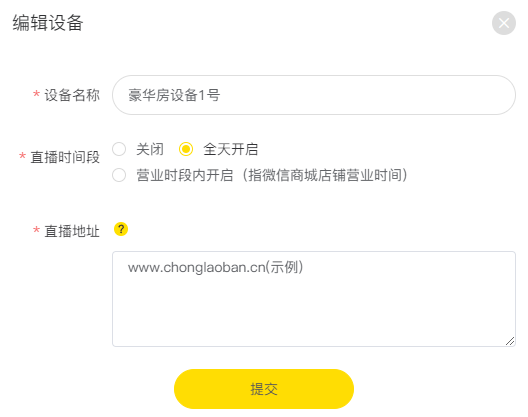Click the 设备名称 input field
Image resolution: width=528 pixels, height=417 pixels.
pyautogui.click(x=314, y=95)
